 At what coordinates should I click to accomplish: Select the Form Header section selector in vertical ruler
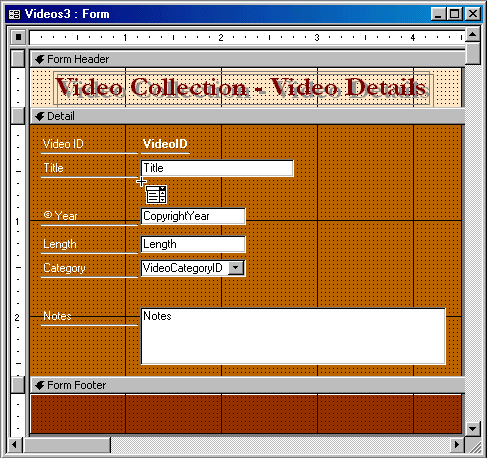click(18, 59)
